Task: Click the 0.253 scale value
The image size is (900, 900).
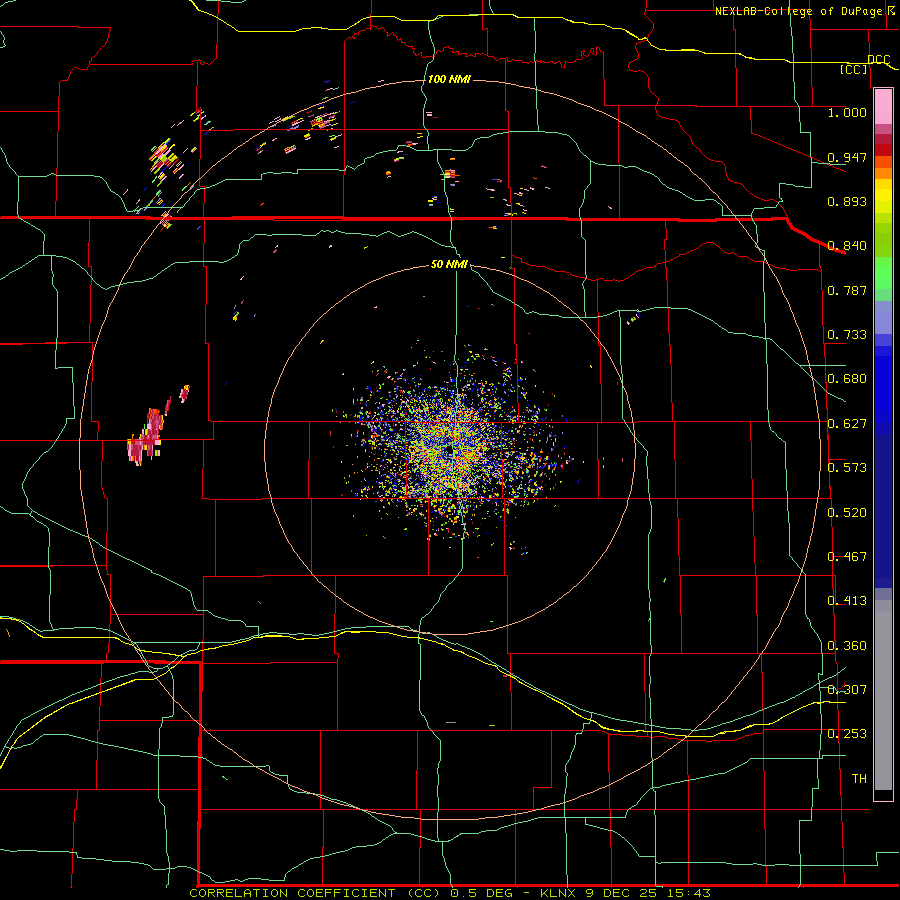Action: (x=847, y=734)
